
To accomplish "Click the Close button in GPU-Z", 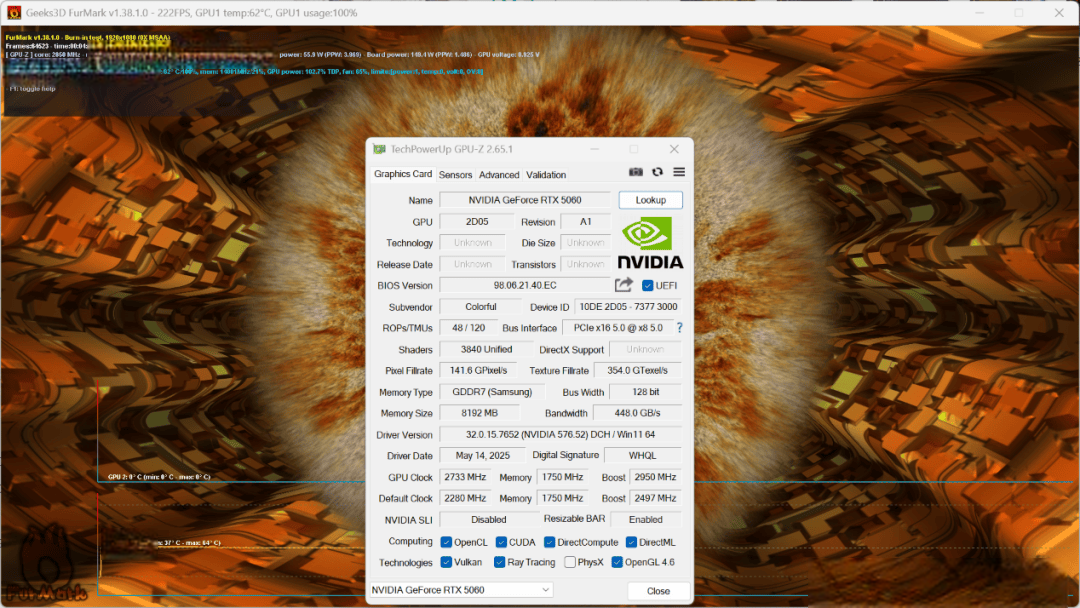I will [x=658, y=591].
